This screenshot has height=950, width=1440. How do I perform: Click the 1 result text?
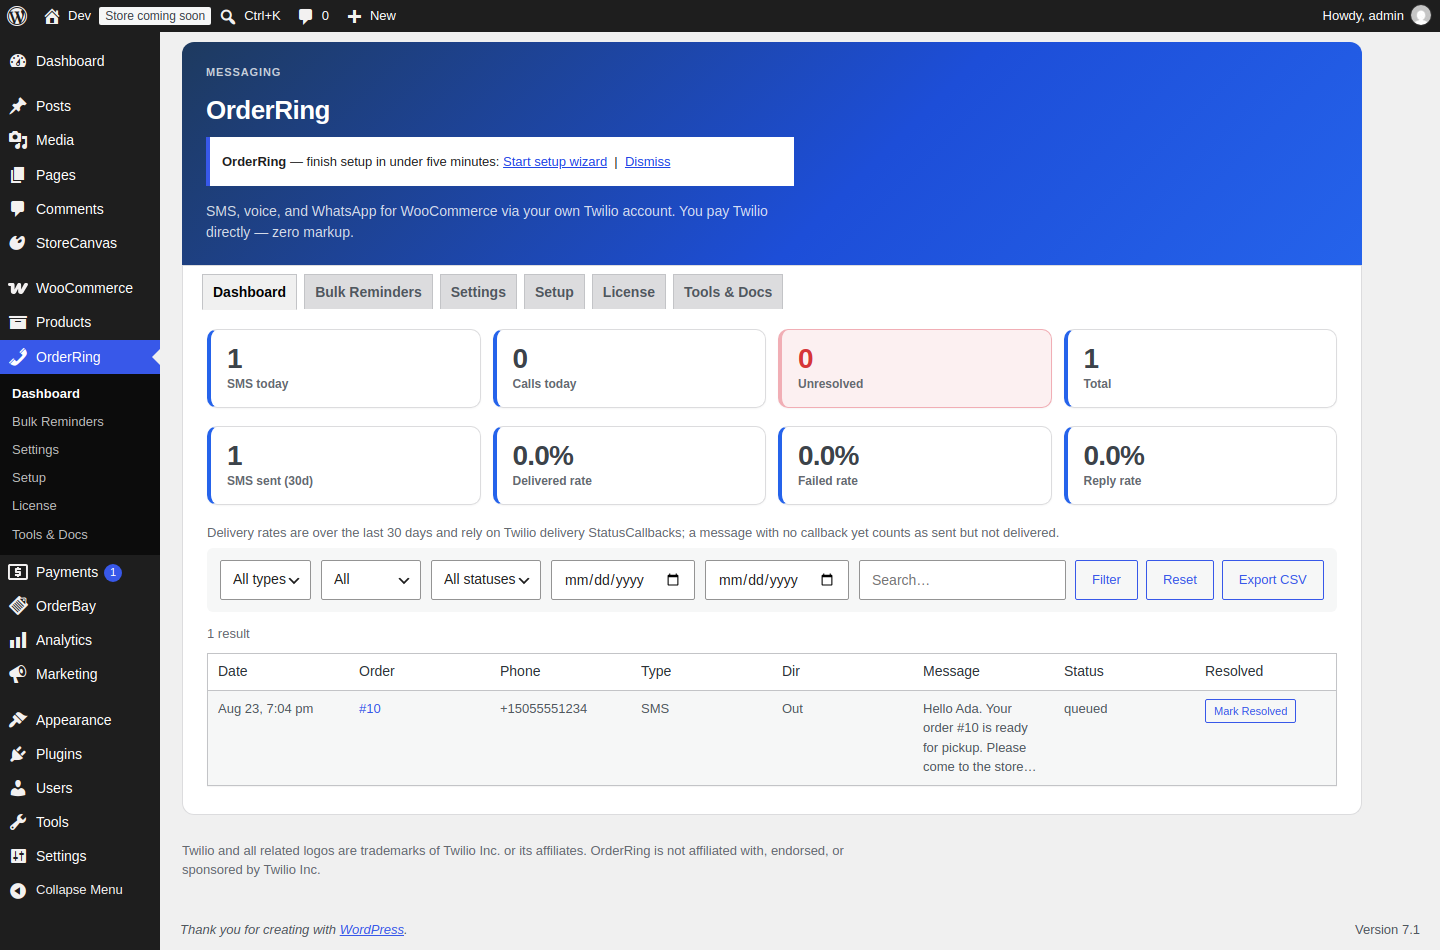[x=228, y=634]
